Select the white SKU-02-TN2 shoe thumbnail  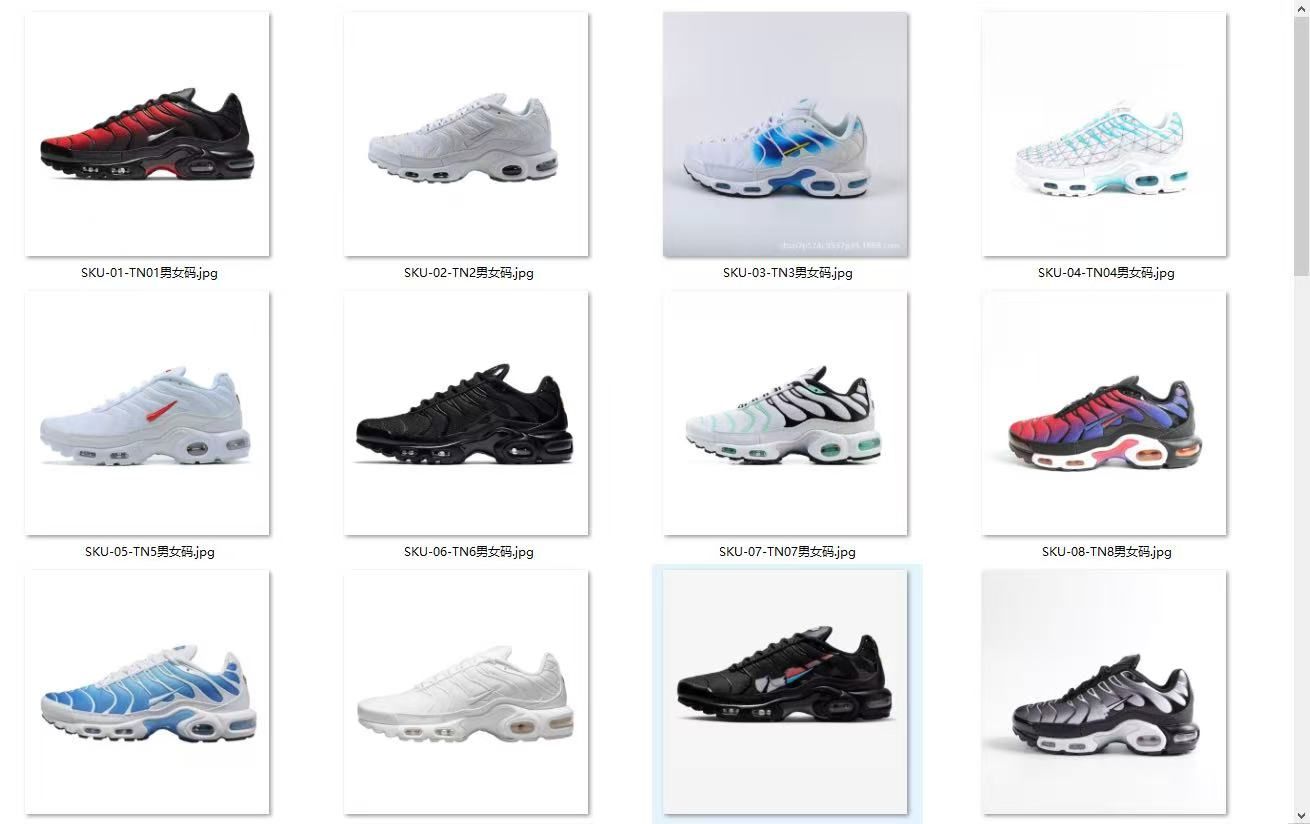click(466, 134)
